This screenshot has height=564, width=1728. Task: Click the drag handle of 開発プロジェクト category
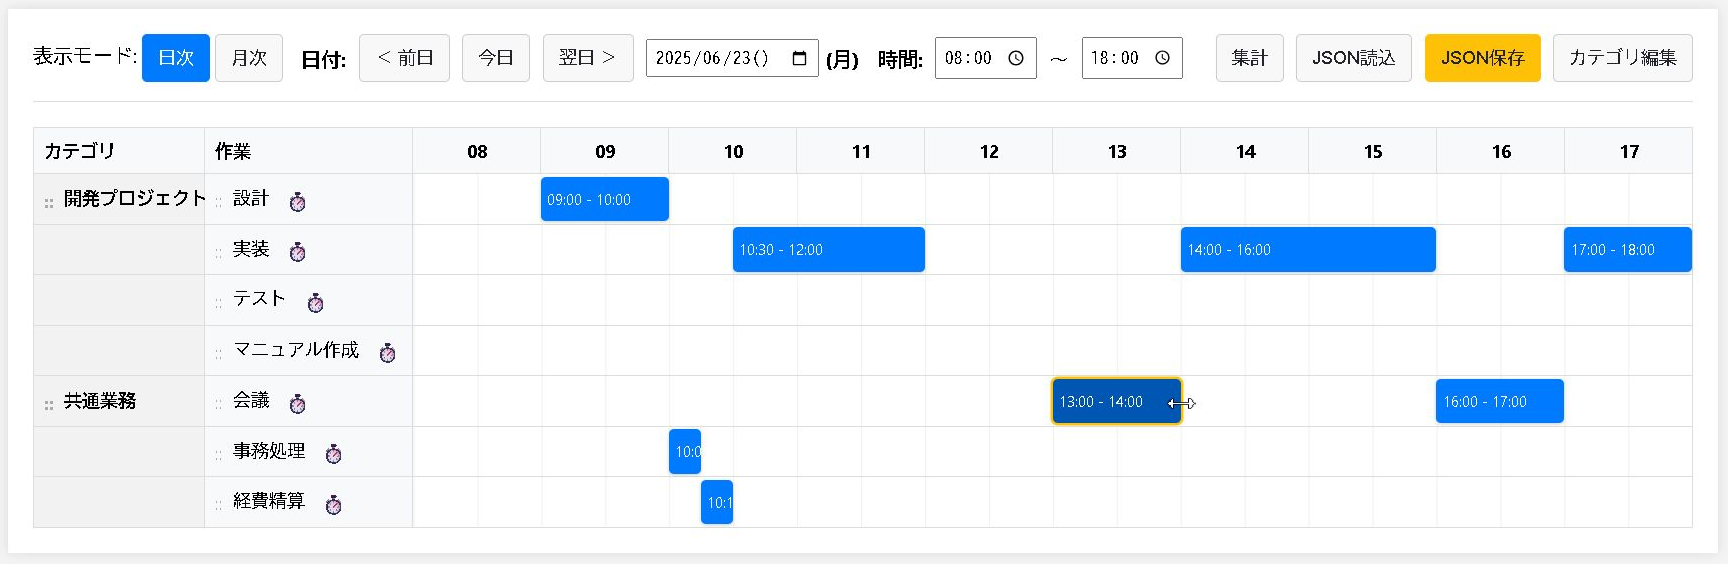click(49, 203)
